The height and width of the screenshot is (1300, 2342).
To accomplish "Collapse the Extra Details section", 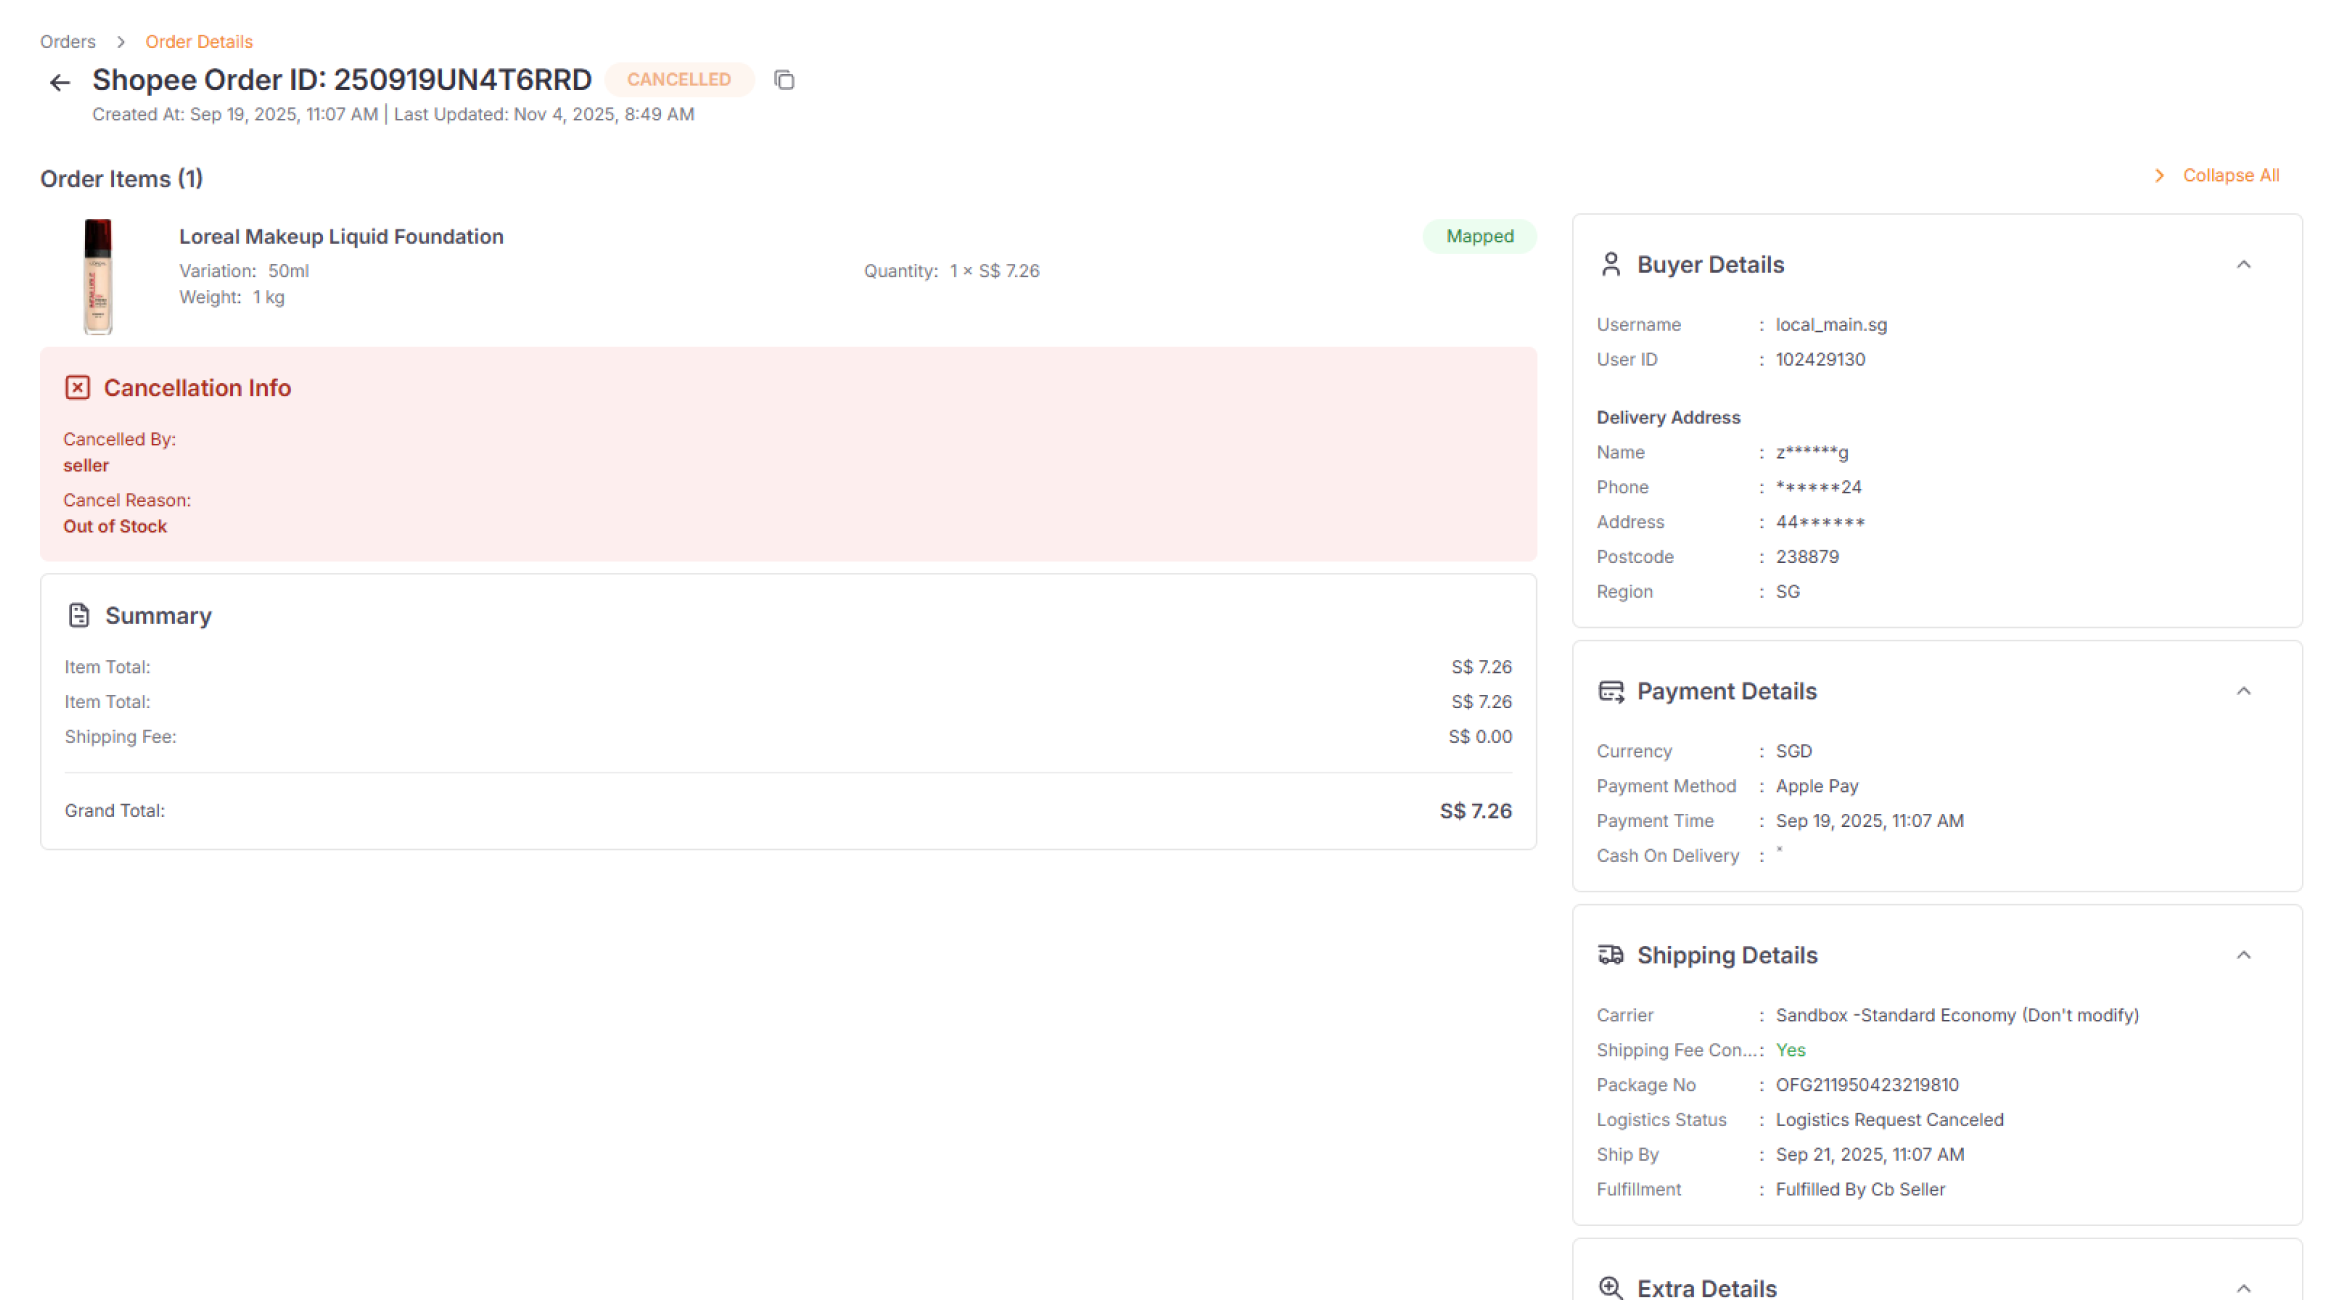I will coord(2245,1289).
